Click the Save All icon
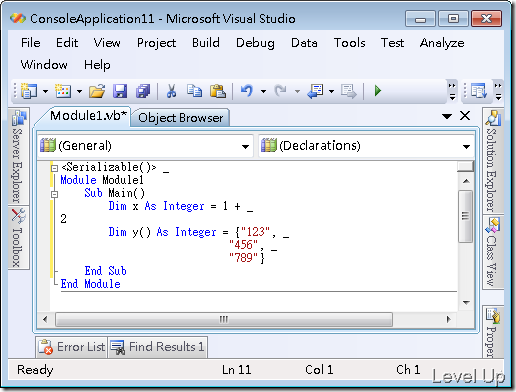Viewport: 516px width, 392px height. coord(143,91)
